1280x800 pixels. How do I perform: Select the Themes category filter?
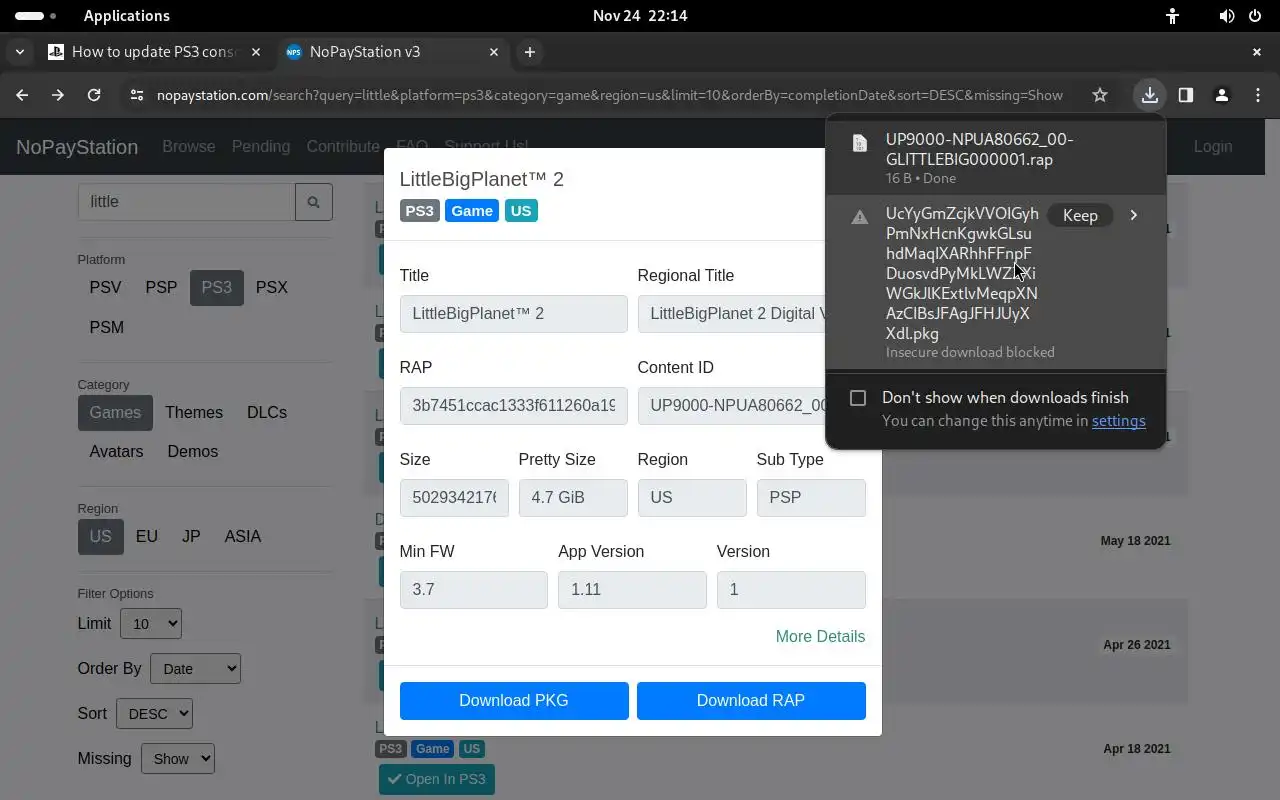(x=194, y=413)
